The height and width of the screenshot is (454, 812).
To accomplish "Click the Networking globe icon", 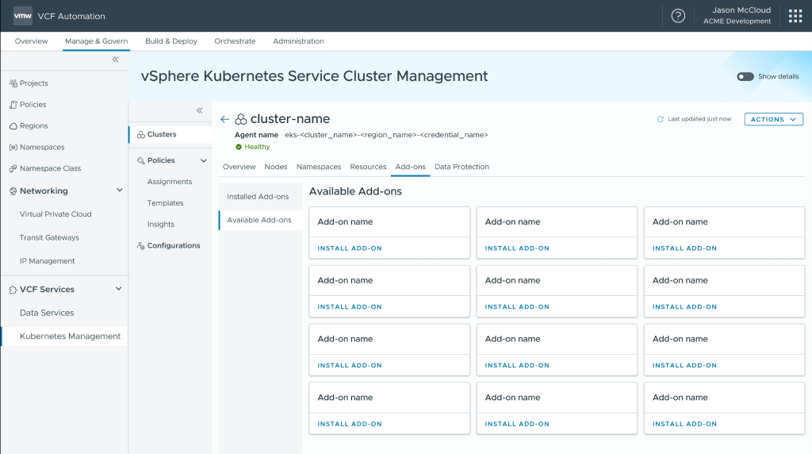I will (x=13, y=191).
